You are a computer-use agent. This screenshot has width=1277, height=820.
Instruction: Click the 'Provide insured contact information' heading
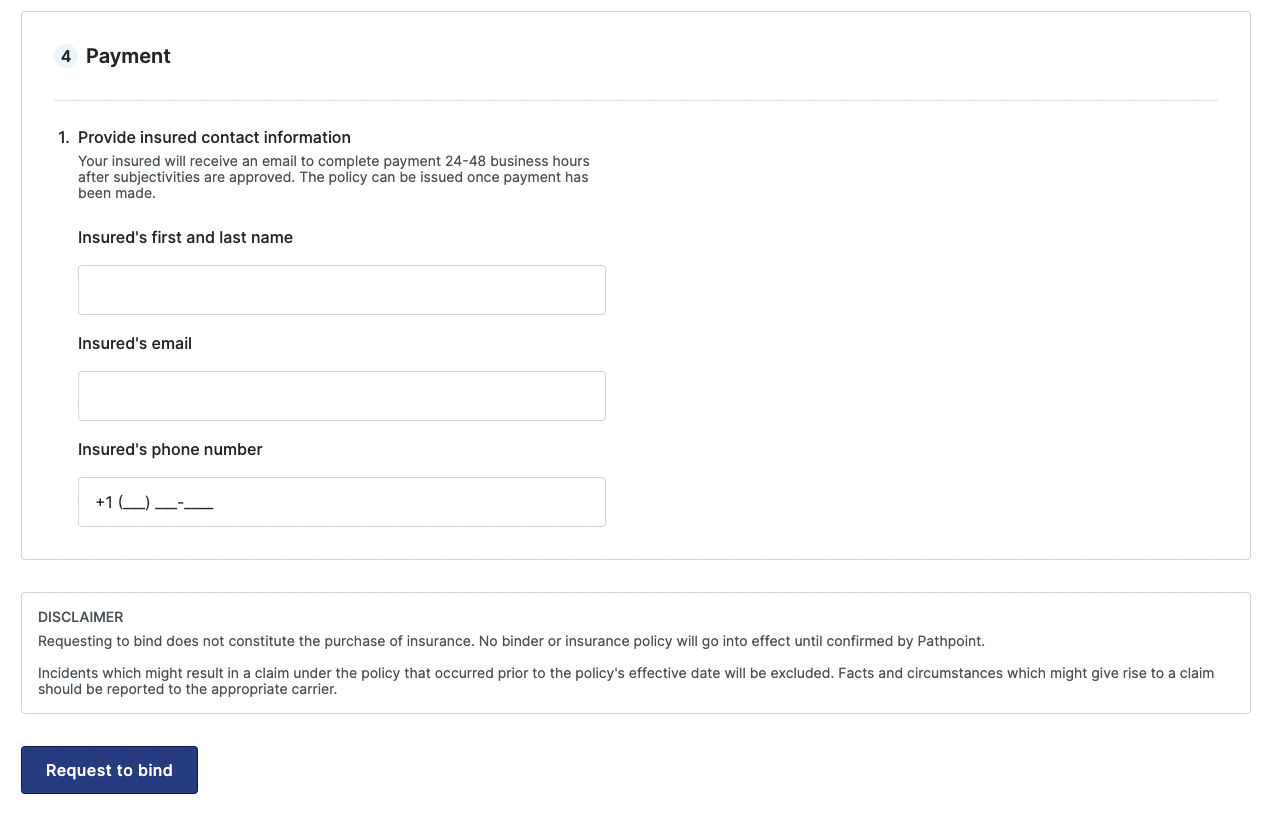coord(214,137)
